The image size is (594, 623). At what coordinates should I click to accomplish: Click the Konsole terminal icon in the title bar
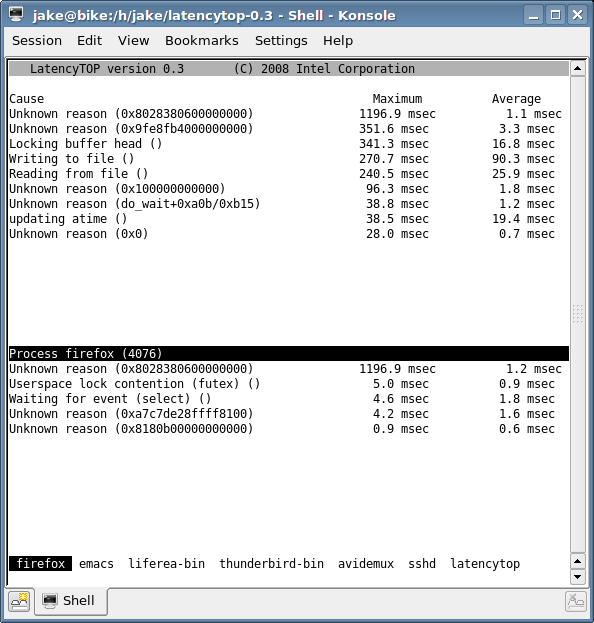point(16,14)
